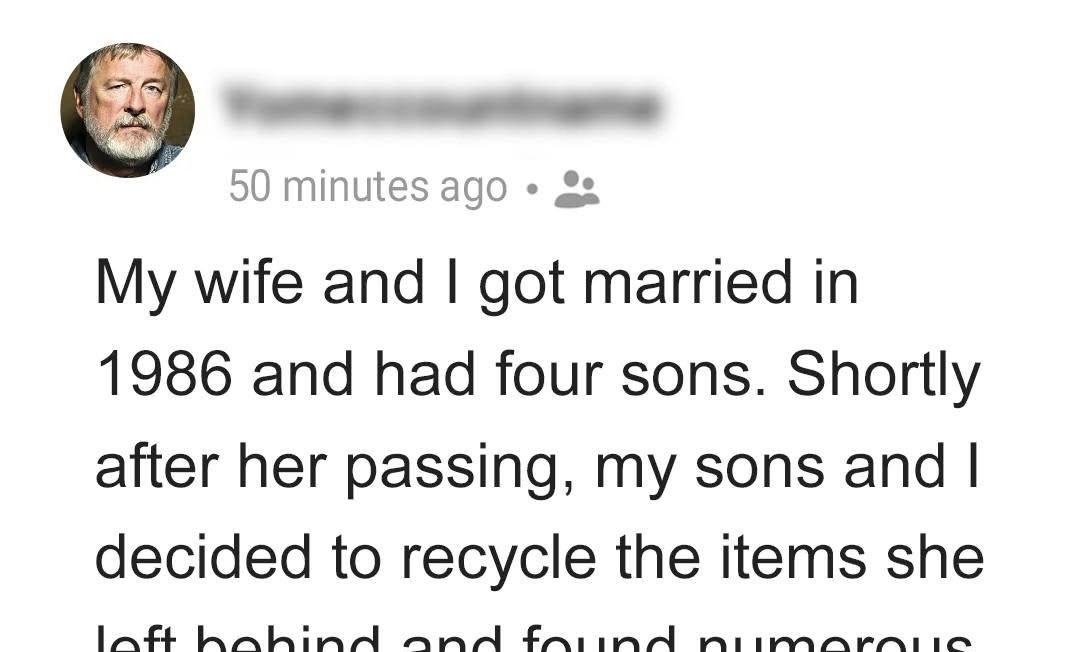Click the line starting with '1986 and had'
The width and height of the screenshot is (1080, 652).
(x=538, y=376)
